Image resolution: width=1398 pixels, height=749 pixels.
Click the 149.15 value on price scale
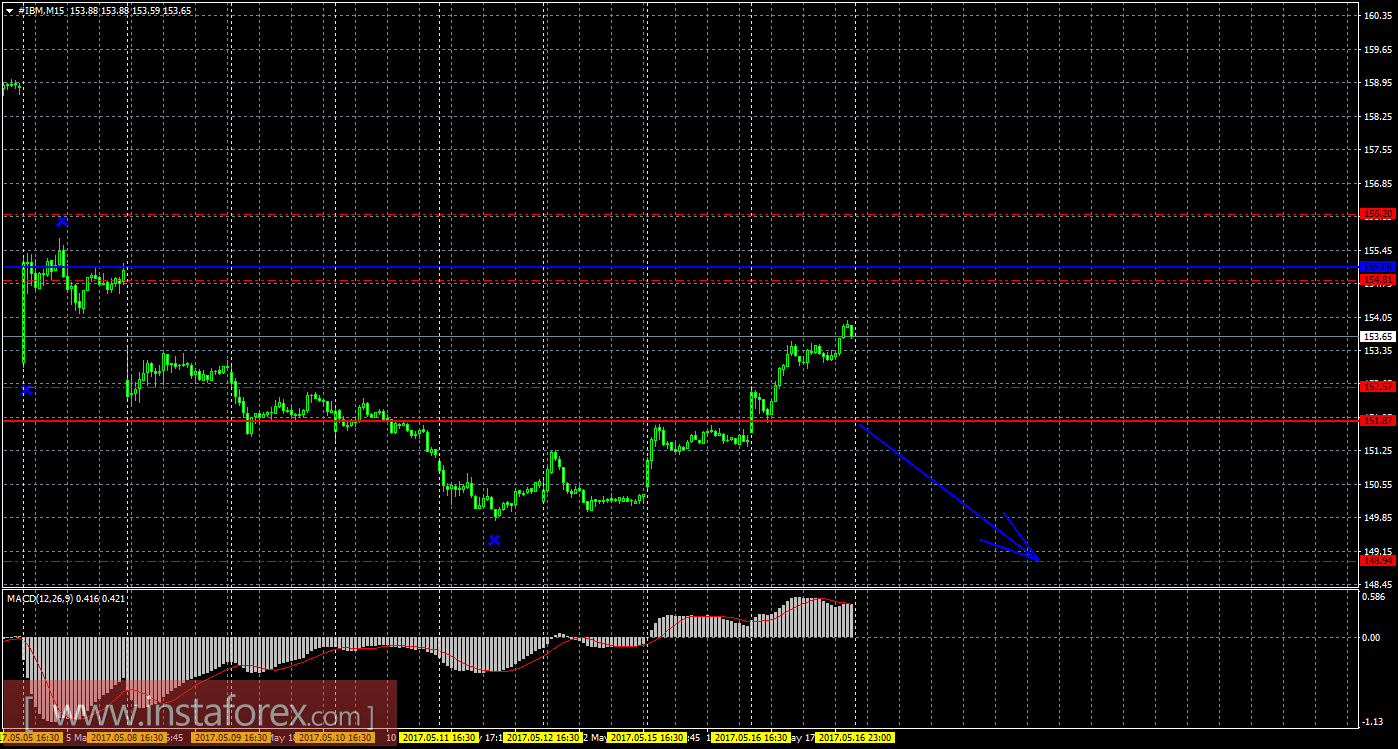1379,551
